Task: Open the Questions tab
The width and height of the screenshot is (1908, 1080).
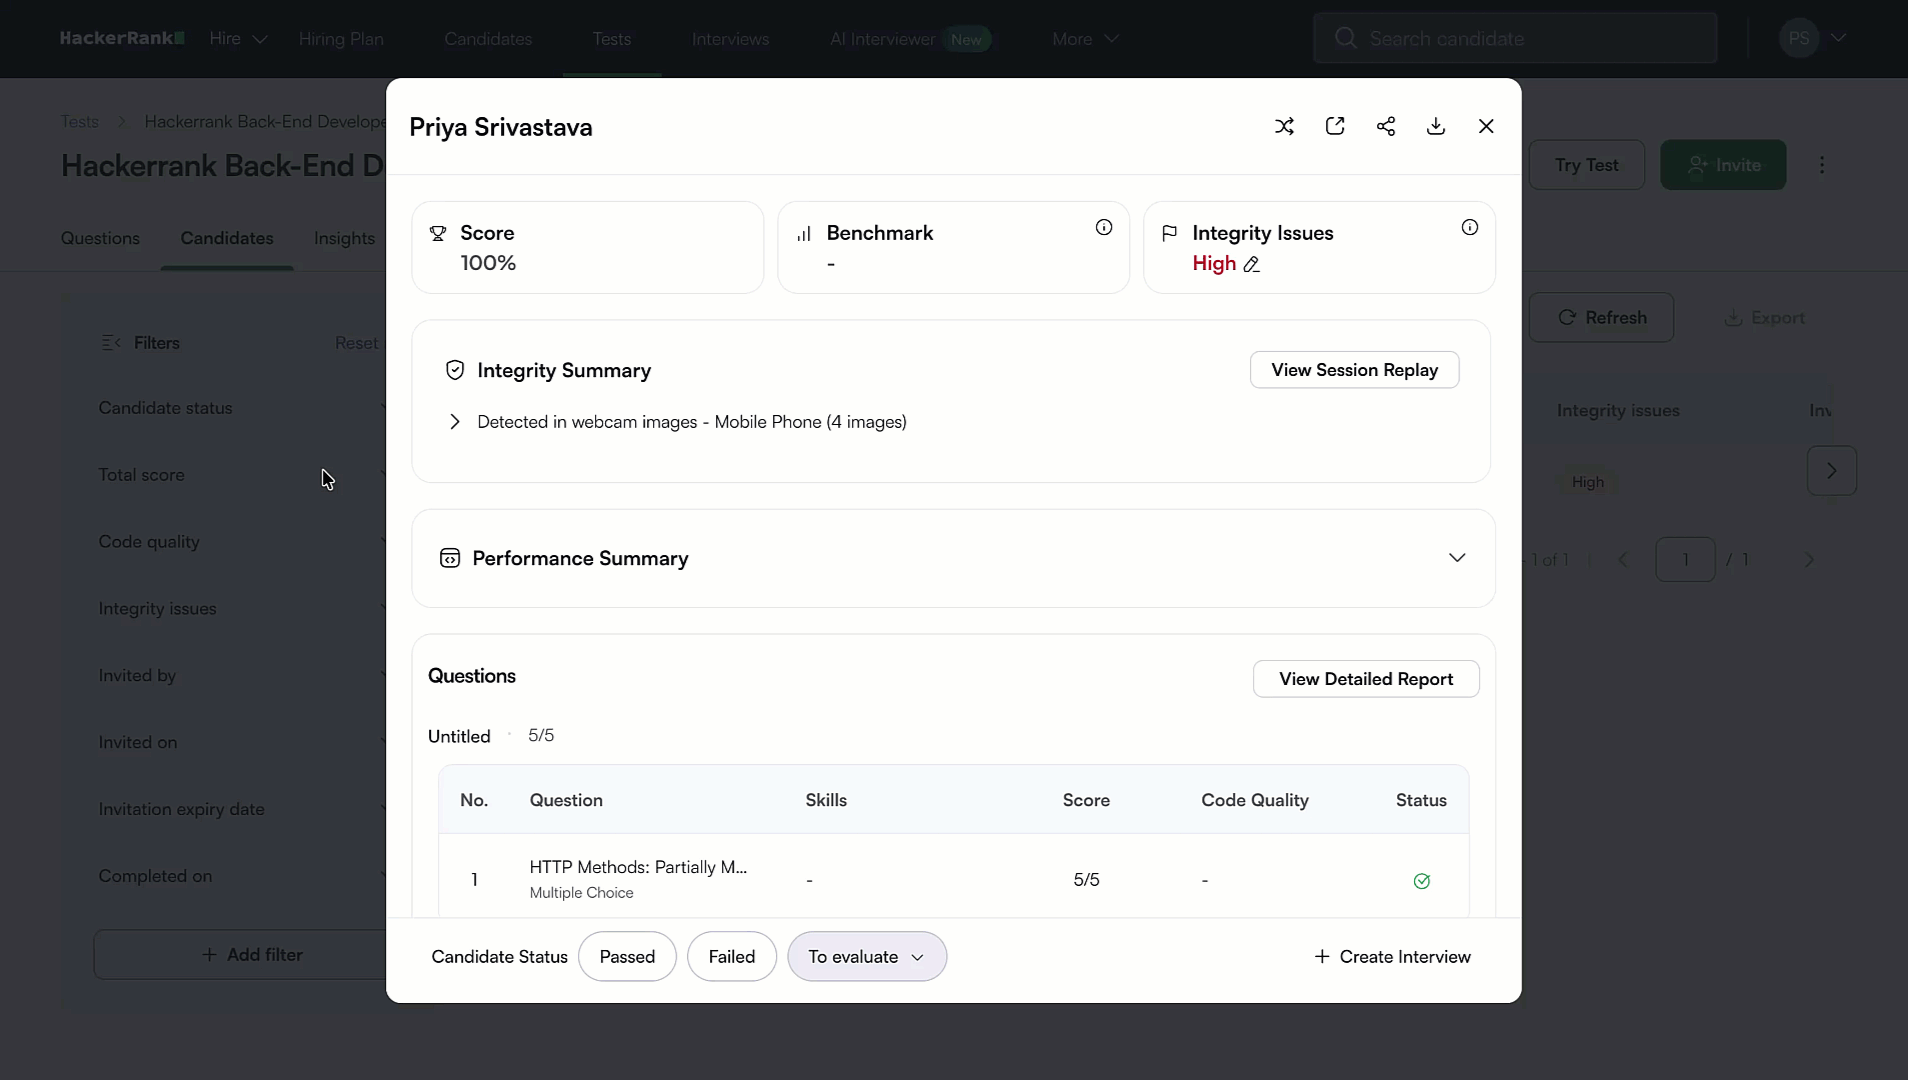Action: click(x=100, y=238)
